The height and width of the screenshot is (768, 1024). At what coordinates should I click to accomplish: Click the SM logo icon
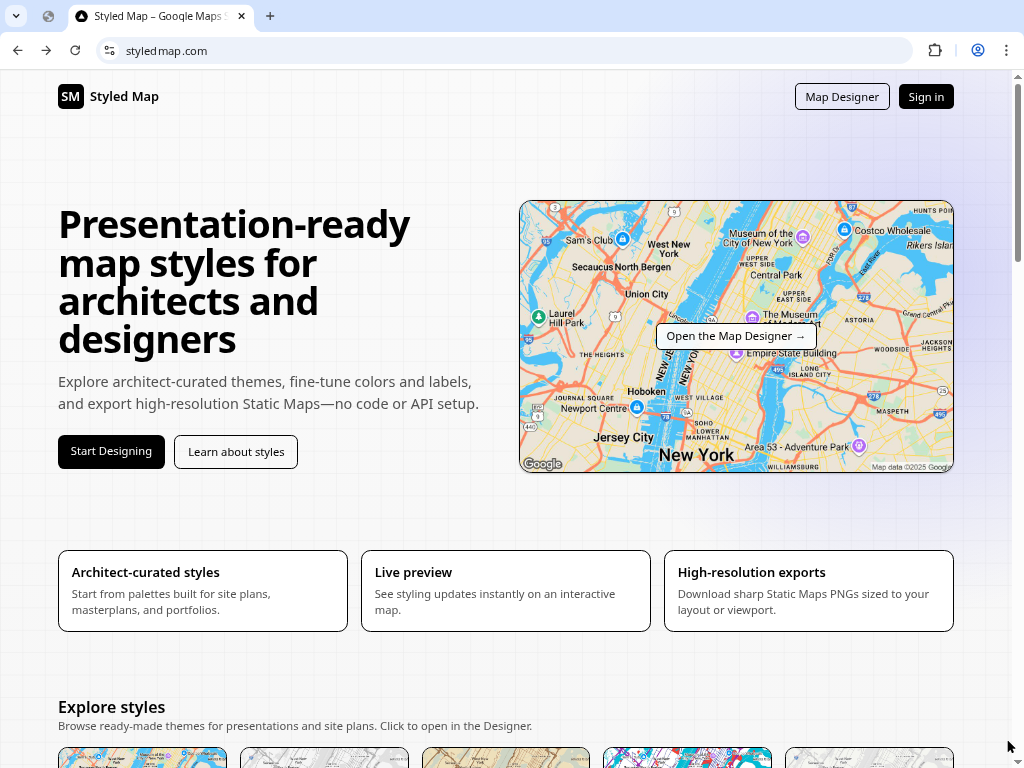pyautogui.click(x=71, y=97)
